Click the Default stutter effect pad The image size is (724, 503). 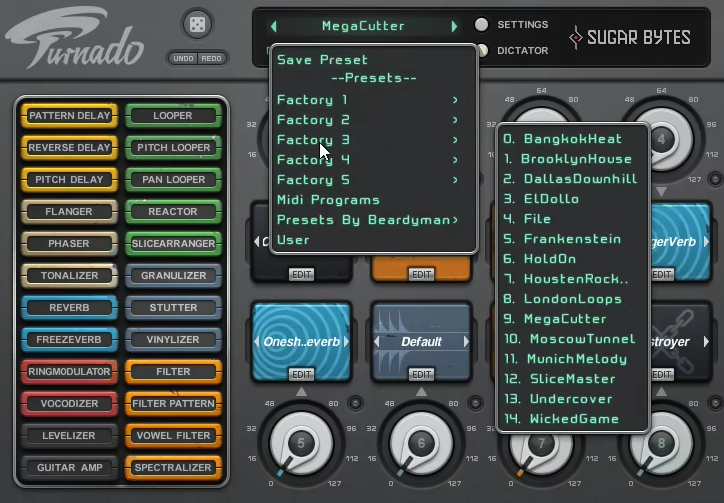(422, 342)
